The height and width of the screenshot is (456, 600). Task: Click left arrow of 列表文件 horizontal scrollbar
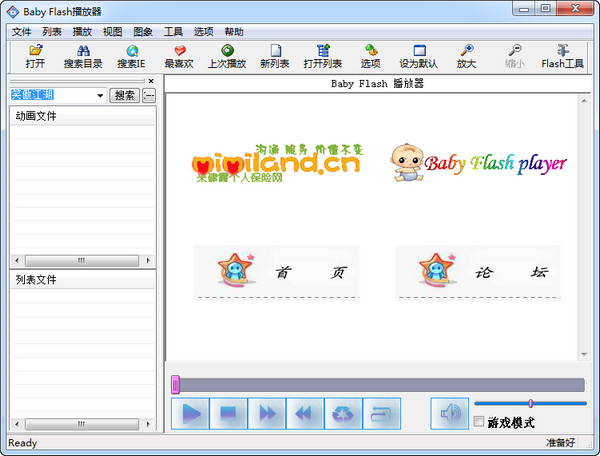coord(16,424)
